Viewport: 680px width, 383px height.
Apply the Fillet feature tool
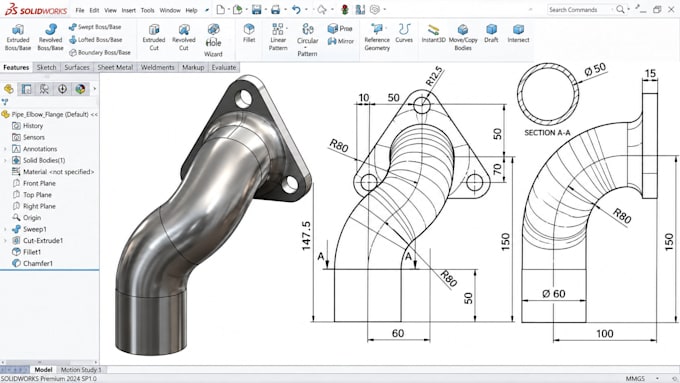249,33
